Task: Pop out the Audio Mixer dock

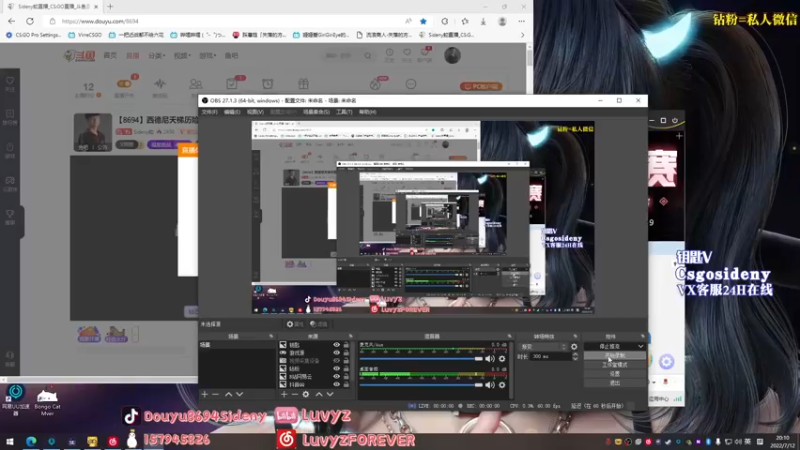Action: (509, 337)
